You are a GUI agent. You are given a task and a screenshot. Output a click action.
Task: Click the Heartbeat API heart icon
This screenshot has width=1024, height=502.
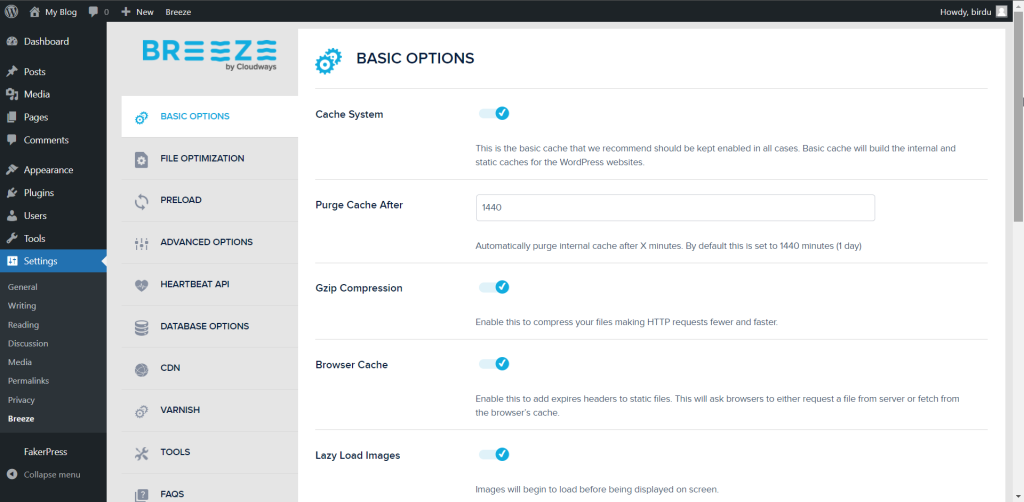click(141, 285)
